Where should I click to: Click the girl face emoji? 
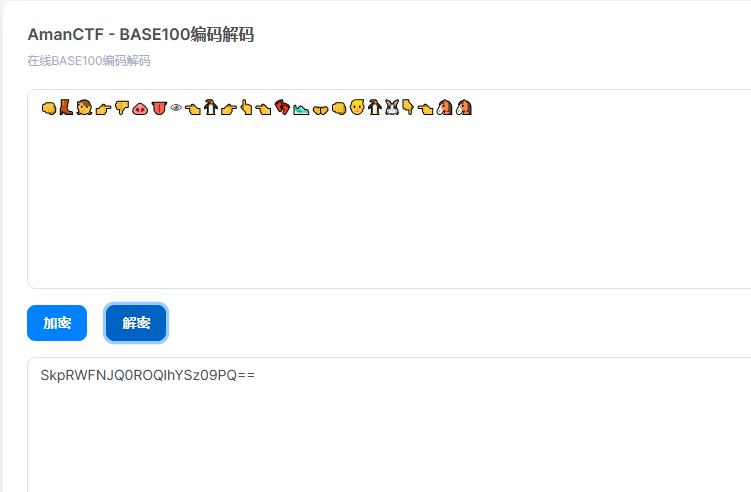pos(84,108)
